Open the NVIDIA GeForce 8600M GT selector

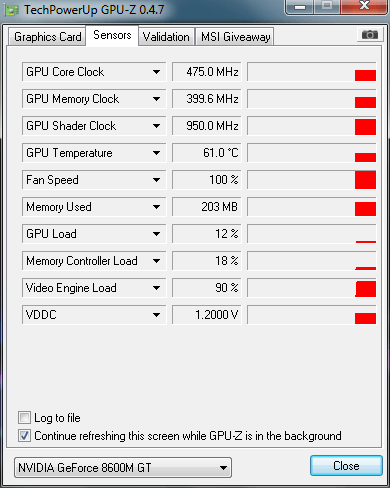(123, 467)
